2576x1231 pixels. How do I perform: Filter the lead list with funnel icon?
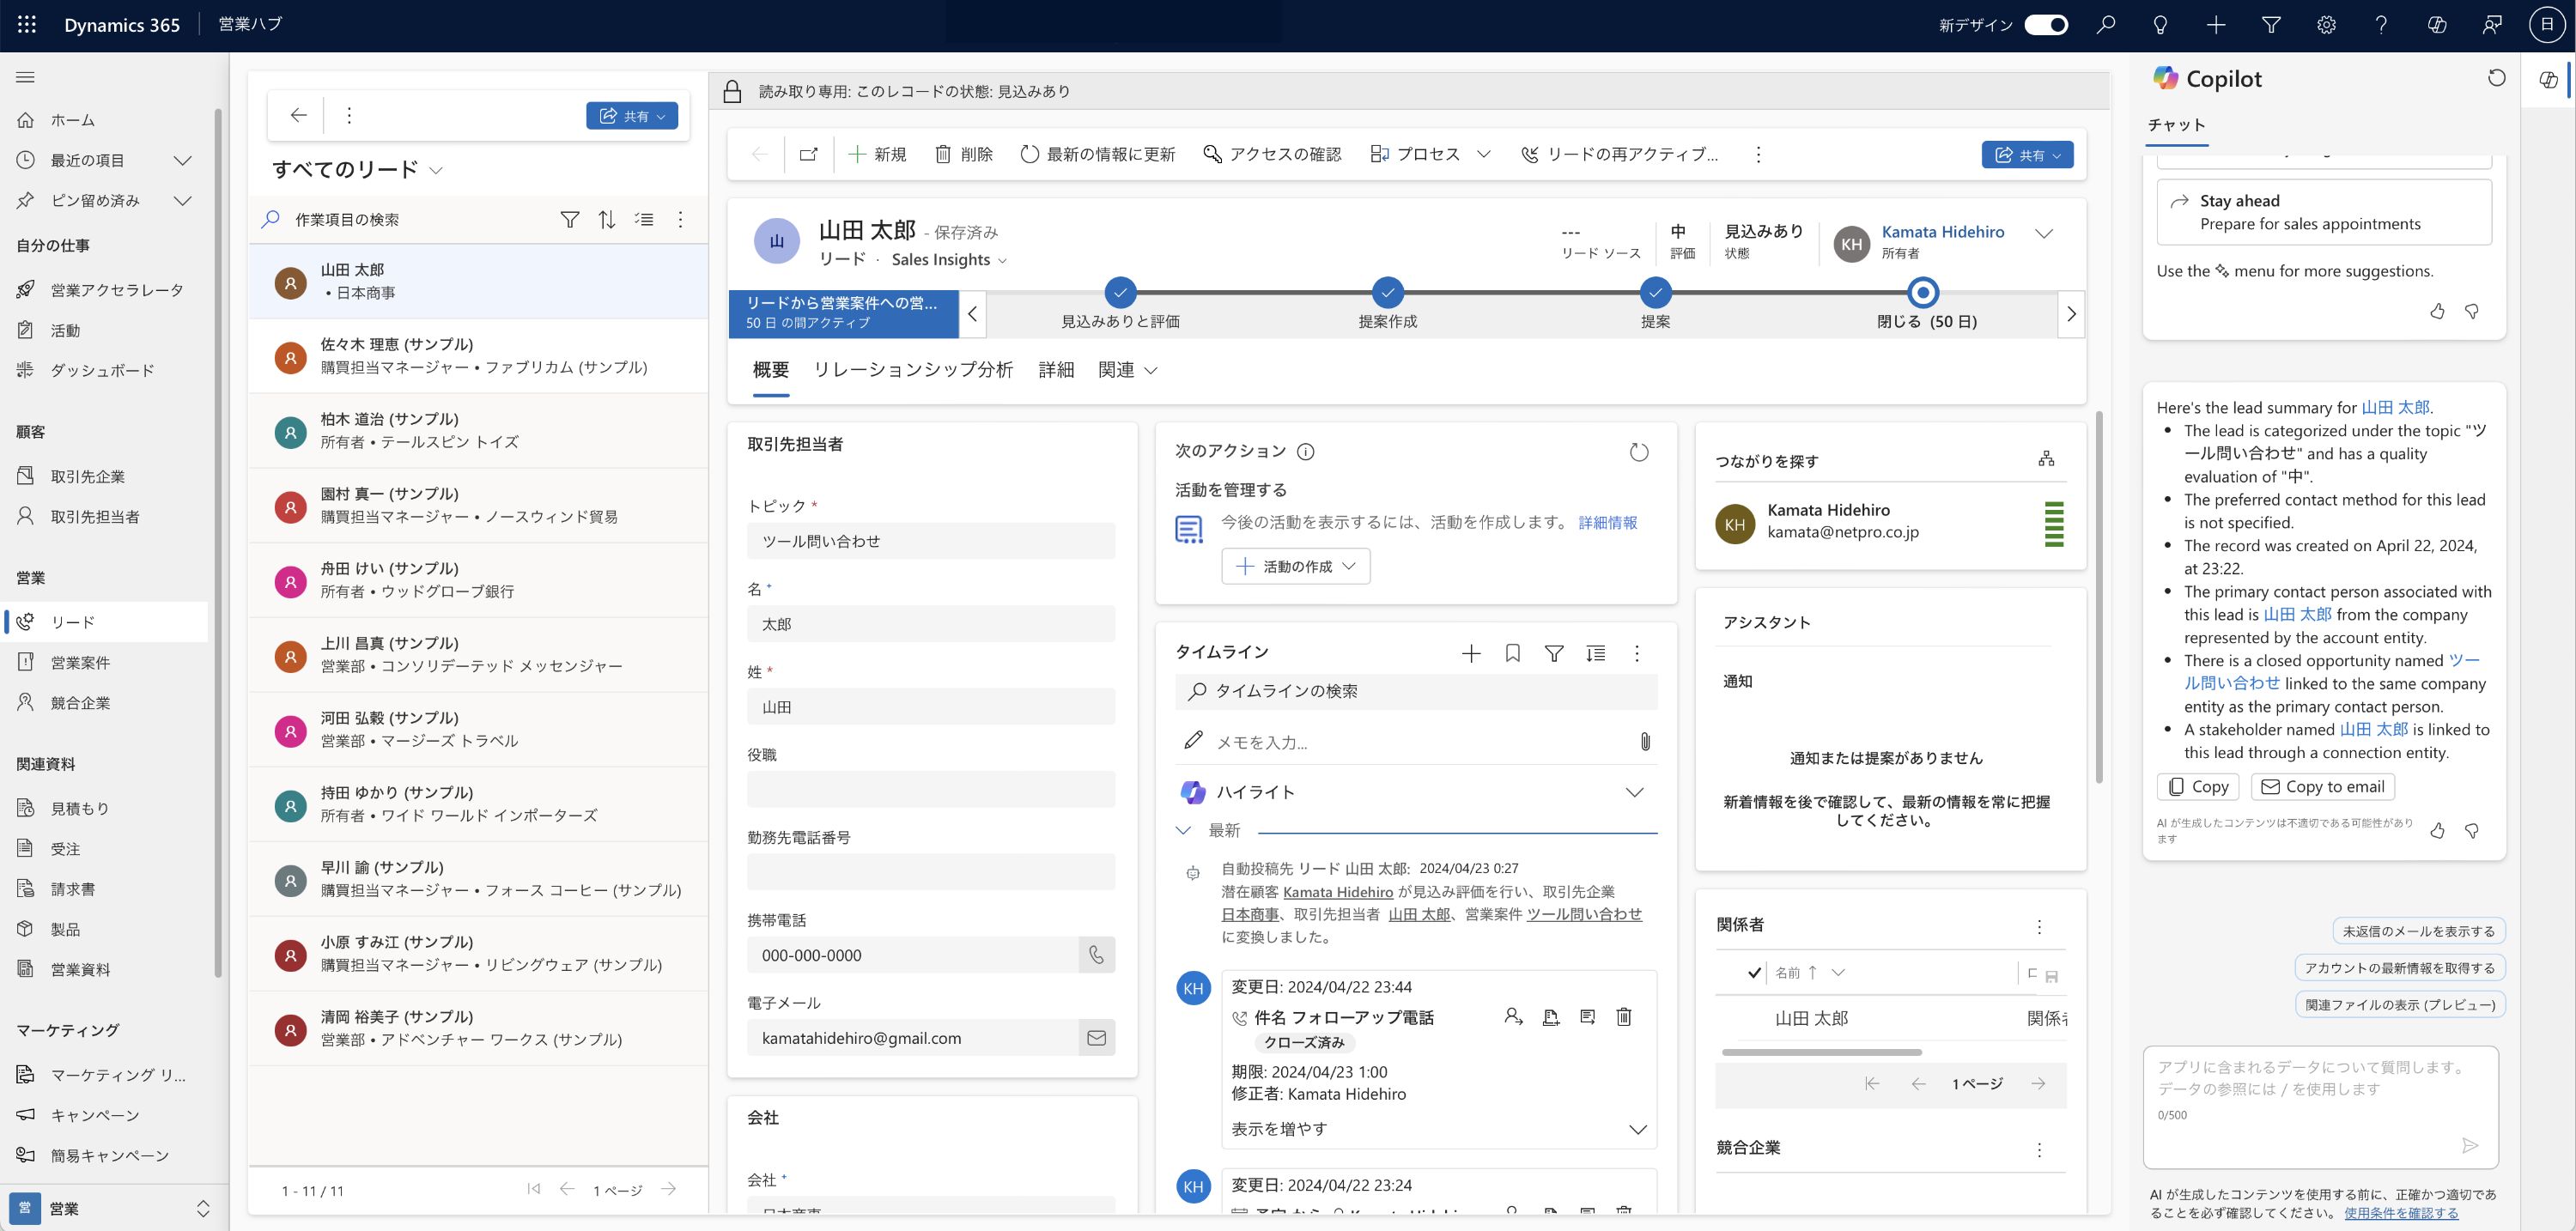[x=569, y=219]
